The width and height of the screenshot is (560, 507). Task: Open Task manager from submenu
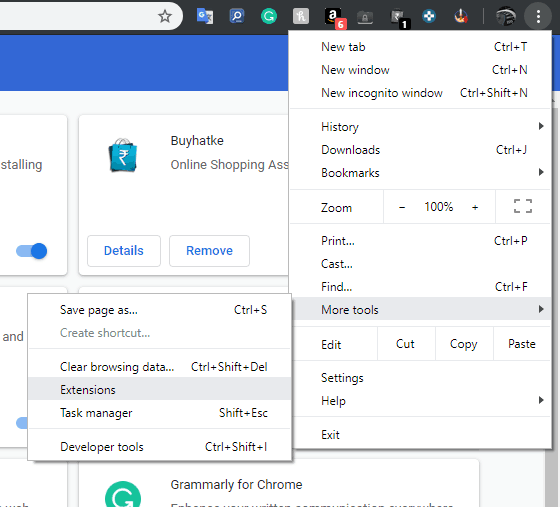tap(160, 413)
